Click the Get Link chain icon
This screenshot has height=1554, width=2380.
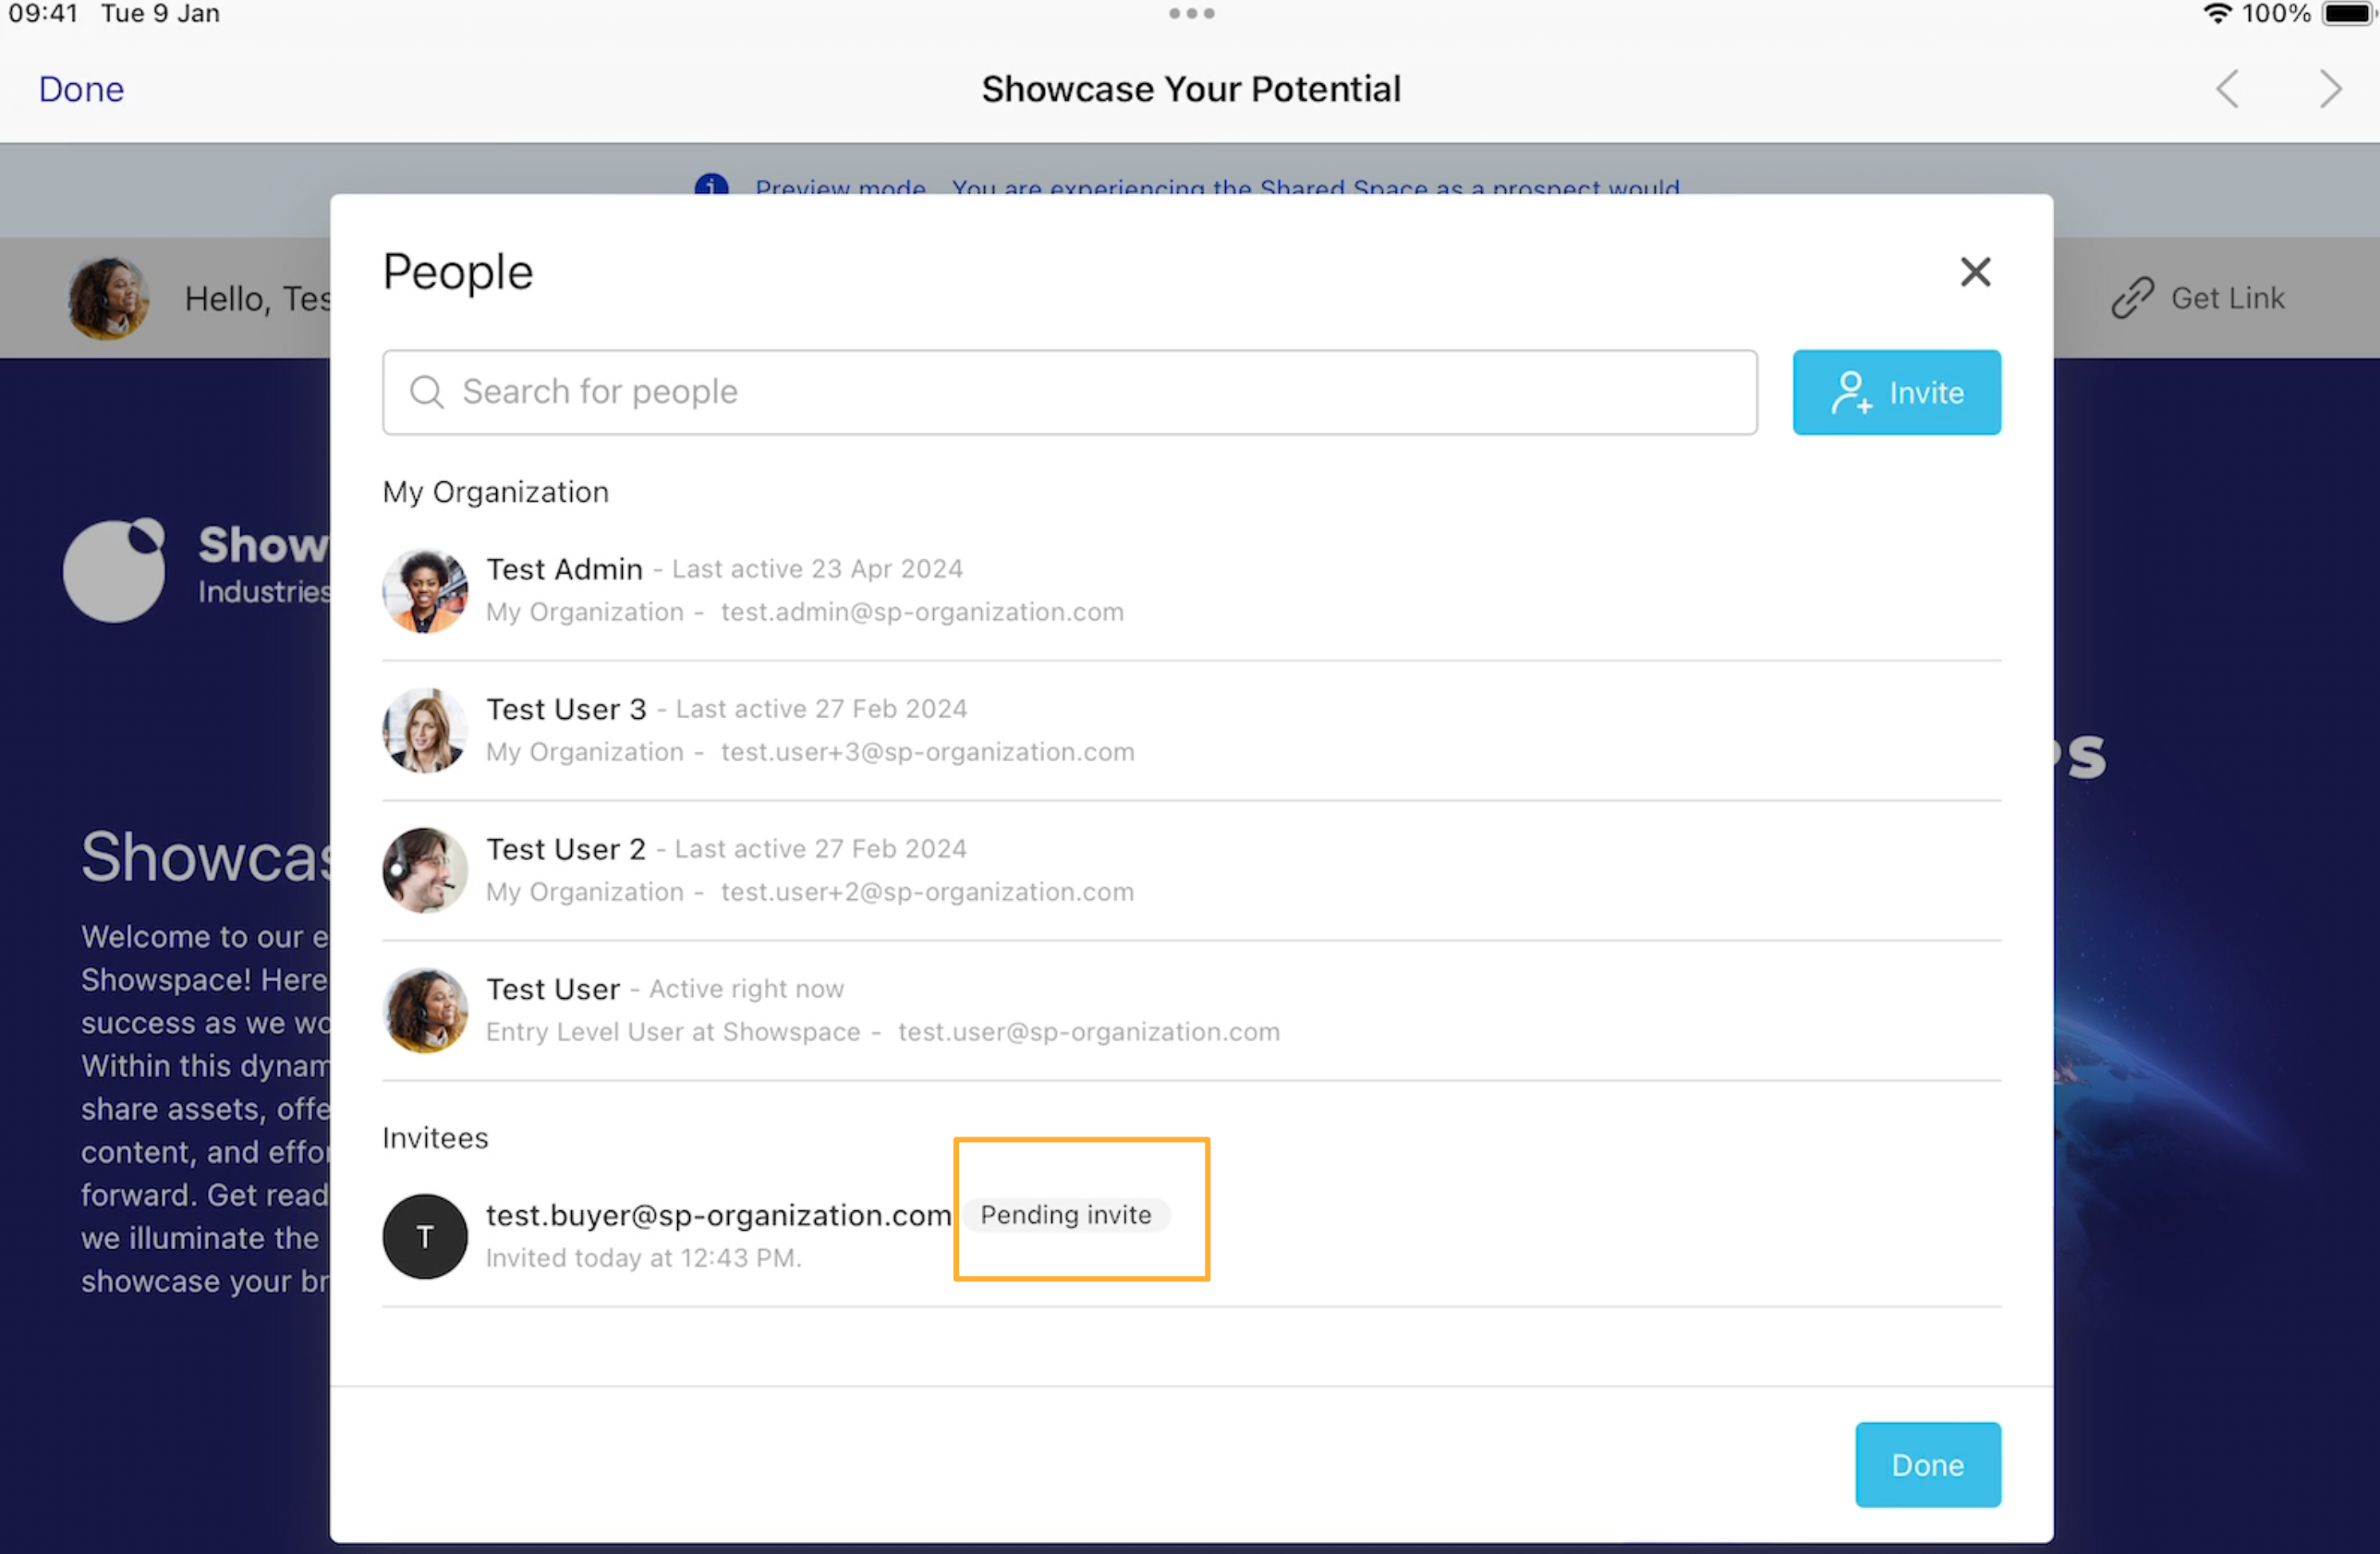click(2132, 298)
